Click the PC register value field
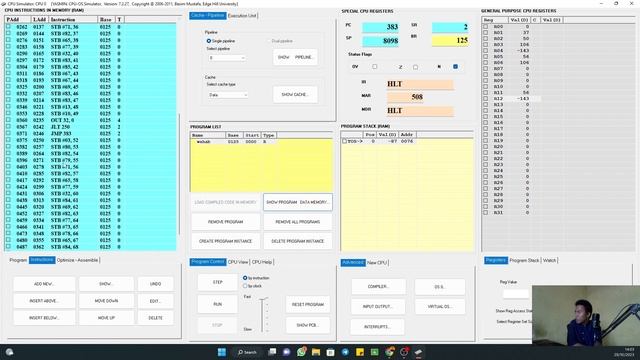 click(380, 27)
